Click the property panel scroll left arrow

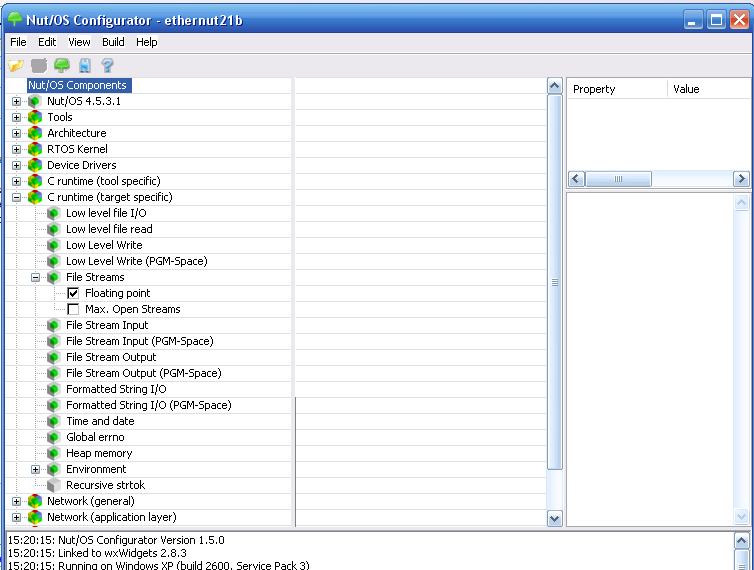[x=576, y=179]
